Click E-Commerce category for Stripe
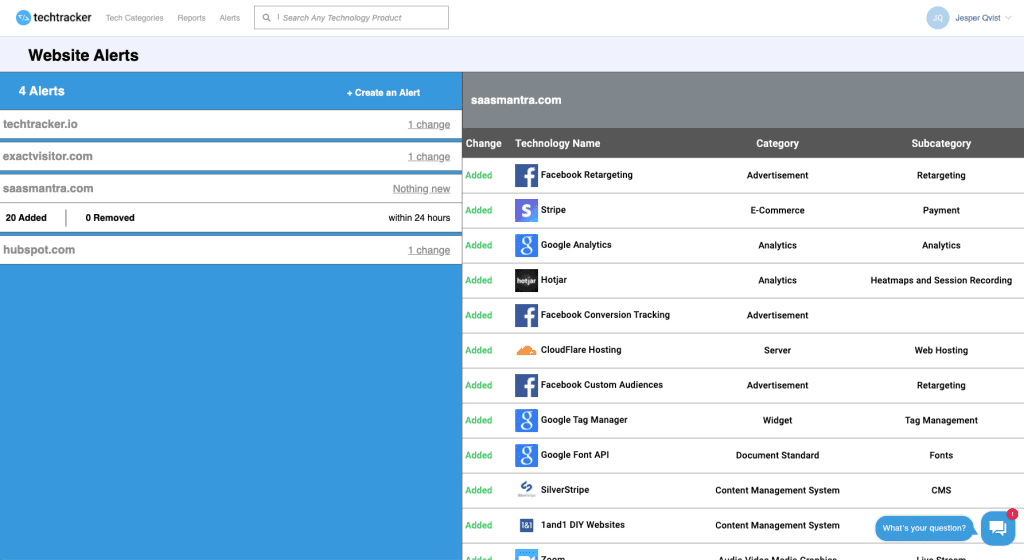Image resolution: width=1024 pixels, height=560 pixels. (x=777, y=210)
